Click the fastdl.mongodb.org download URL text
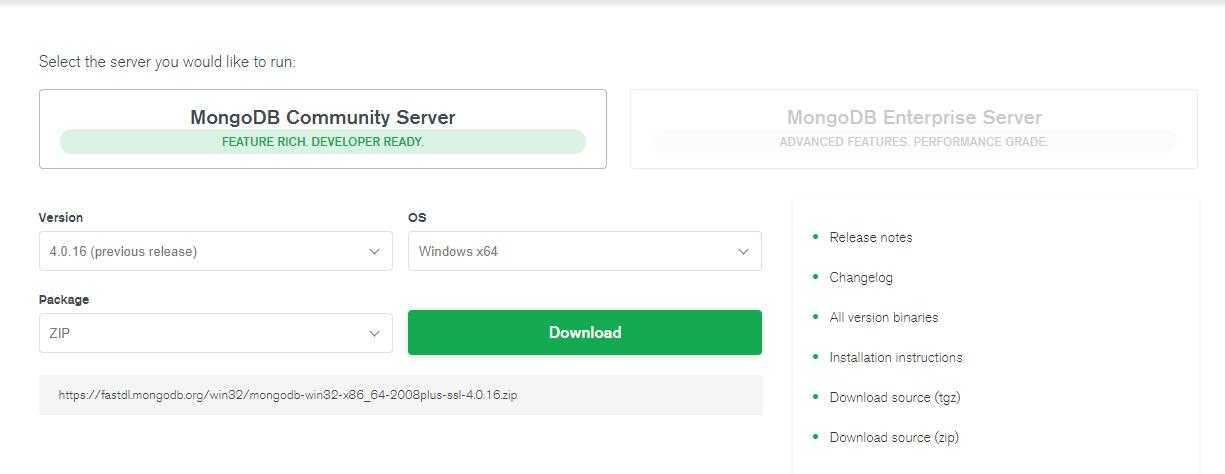Screen dimensions: 1225x474 tap(288, 395)
